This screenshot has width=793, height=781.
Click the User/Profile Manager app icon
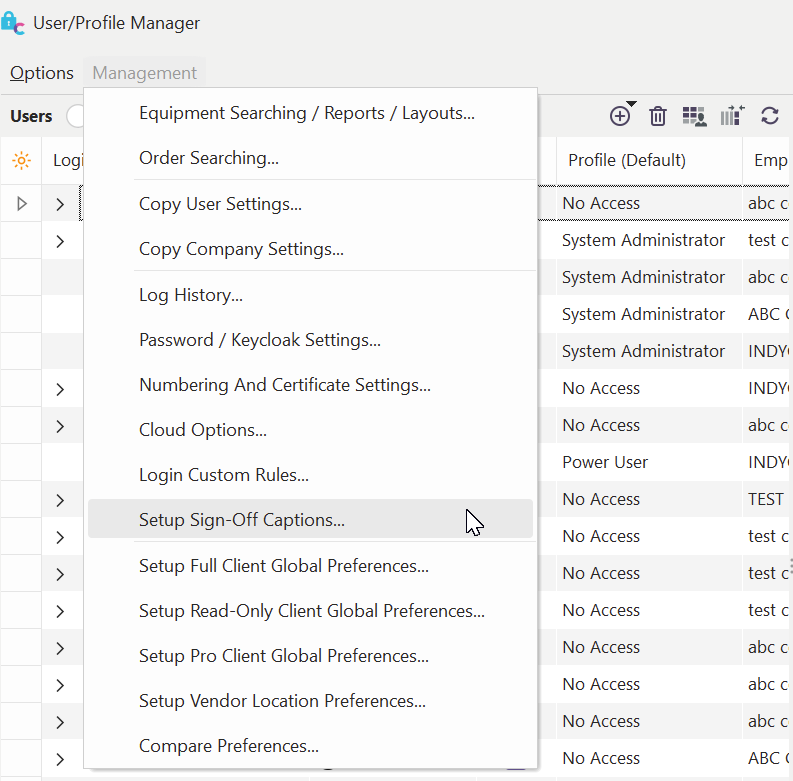14,23
